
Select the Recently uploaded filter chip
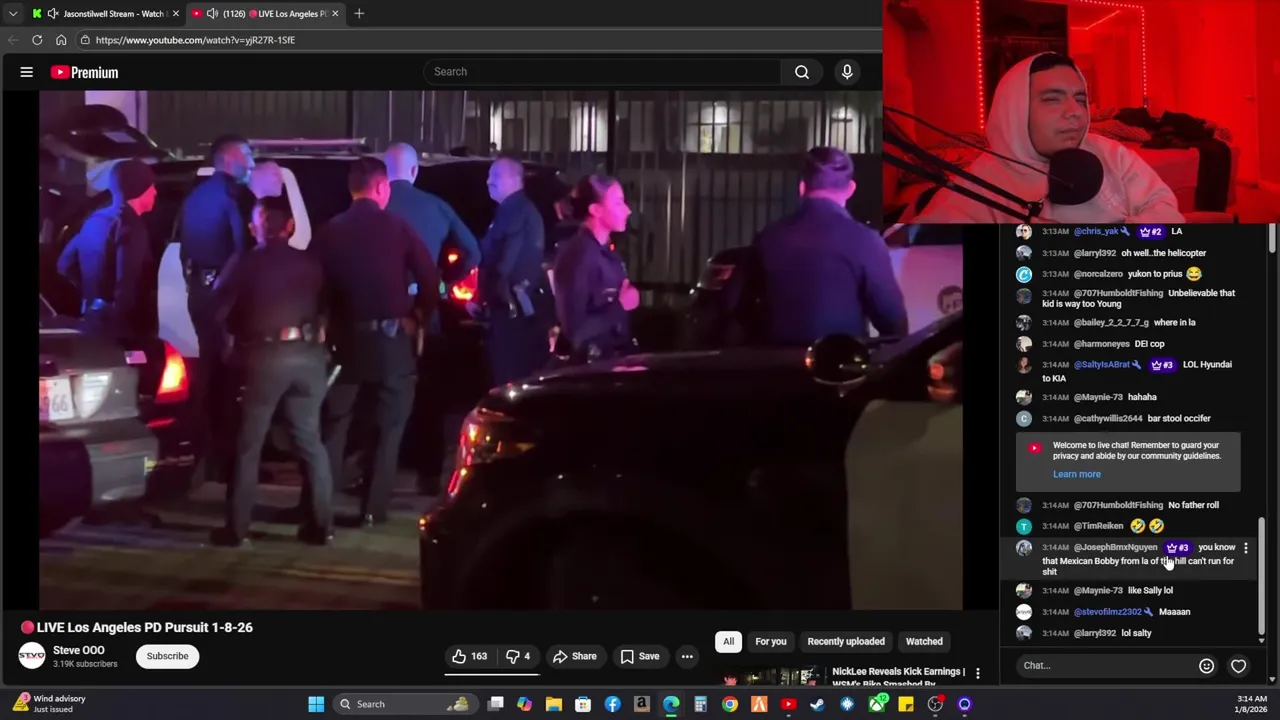pyautogui.click(x=846, y=641)
